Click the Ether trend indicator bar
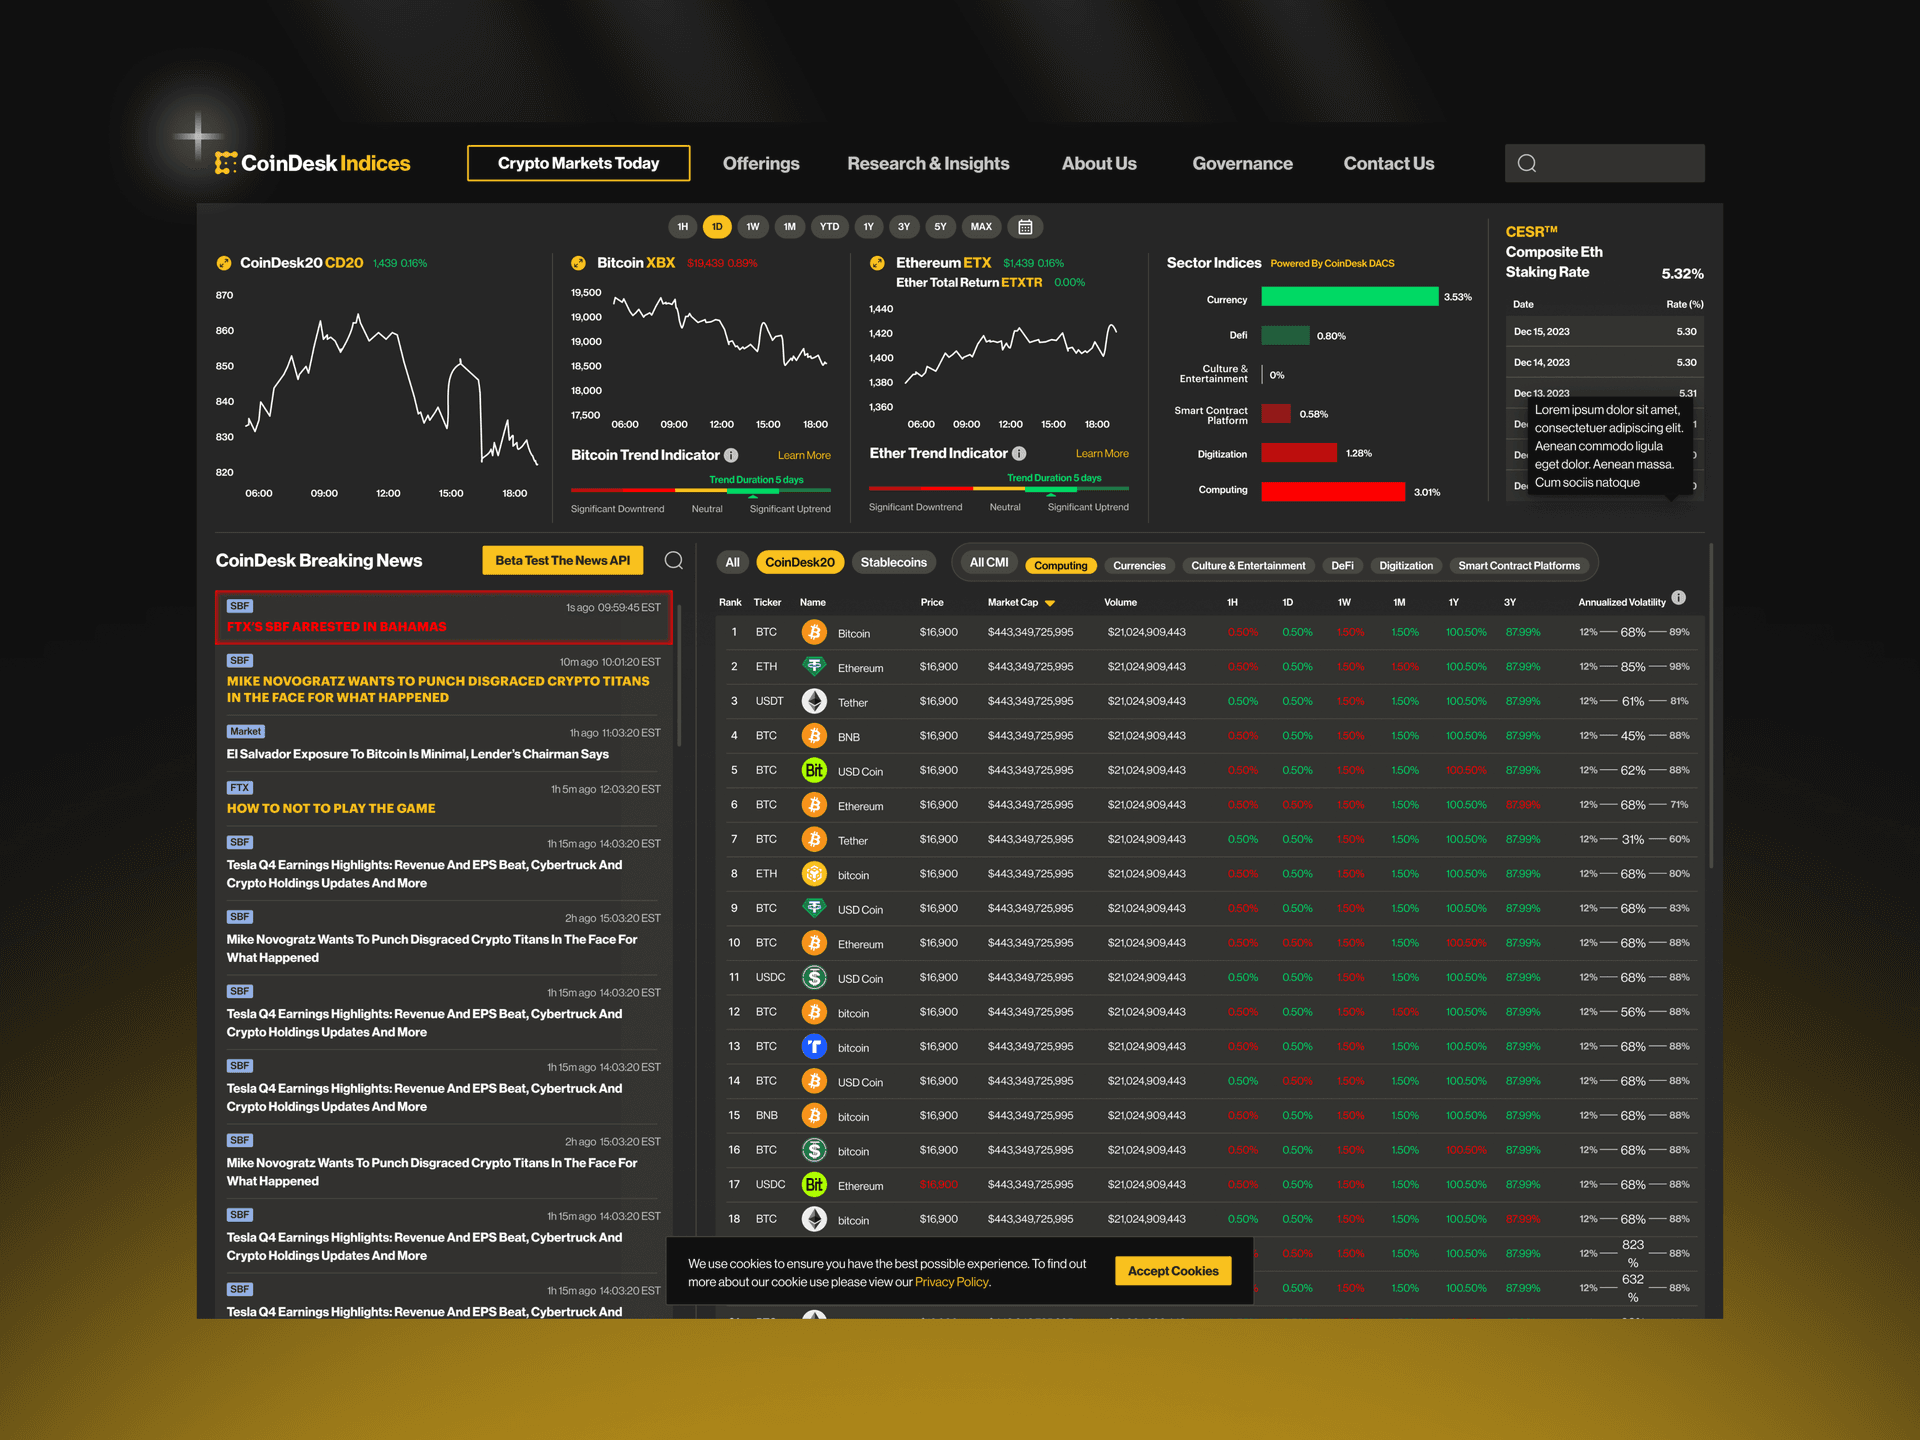The width and height of the screenshot is (1920, 1440). click(x=999, y=488)
